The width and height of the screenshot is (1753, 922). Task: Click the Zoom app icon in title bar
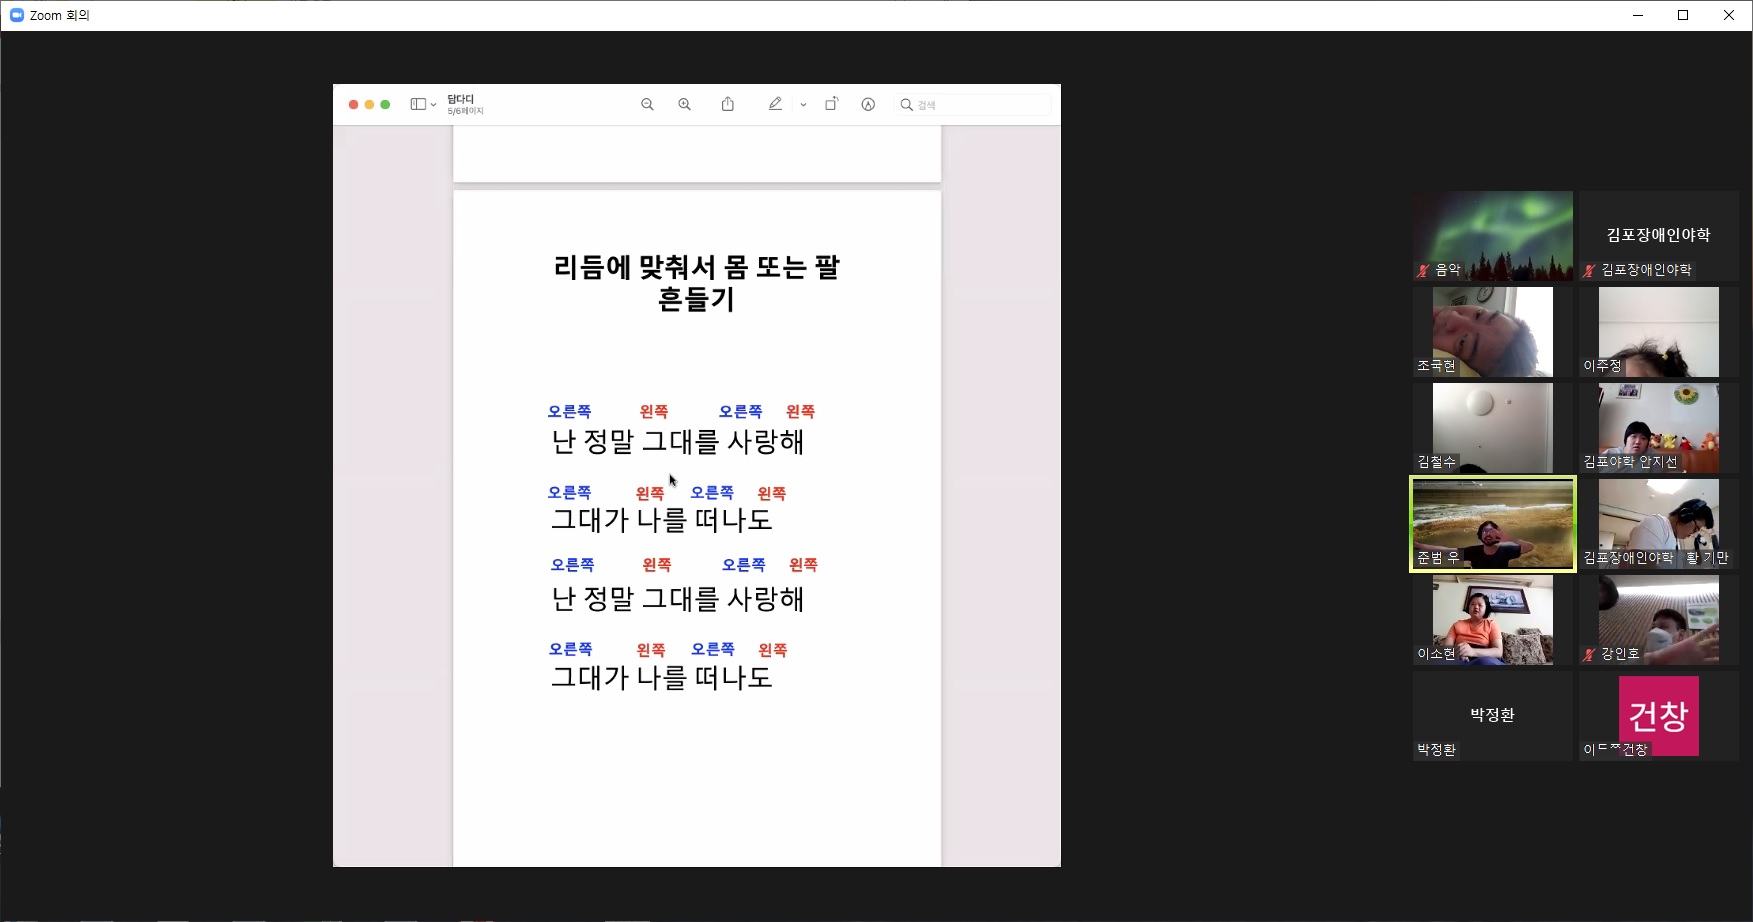[x=16, y=15]
